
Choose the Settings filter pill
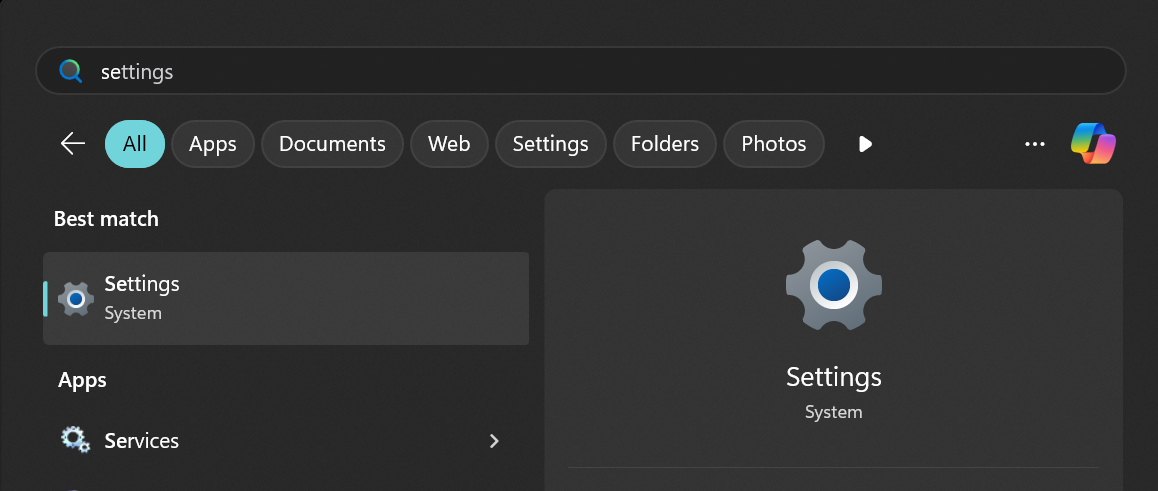click(x=550, y=144)
